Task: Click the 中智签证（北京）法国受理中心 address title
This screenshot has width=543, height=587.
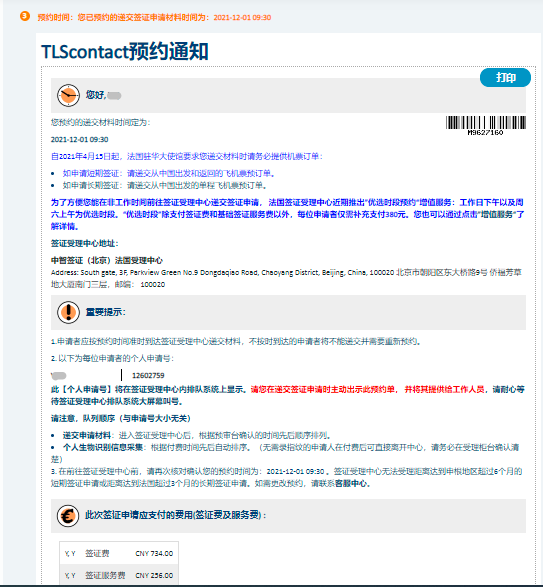Action: [x=107, y=260]
